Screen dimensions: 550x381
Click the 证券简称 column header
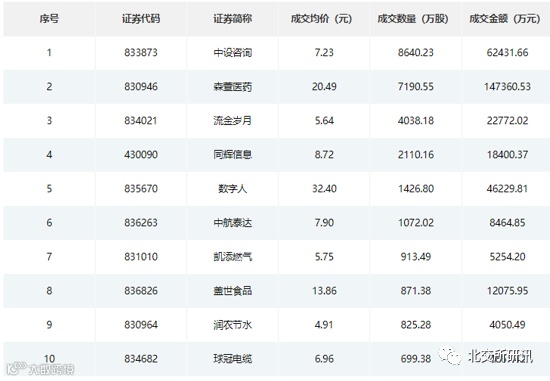[x=233, y=19]
